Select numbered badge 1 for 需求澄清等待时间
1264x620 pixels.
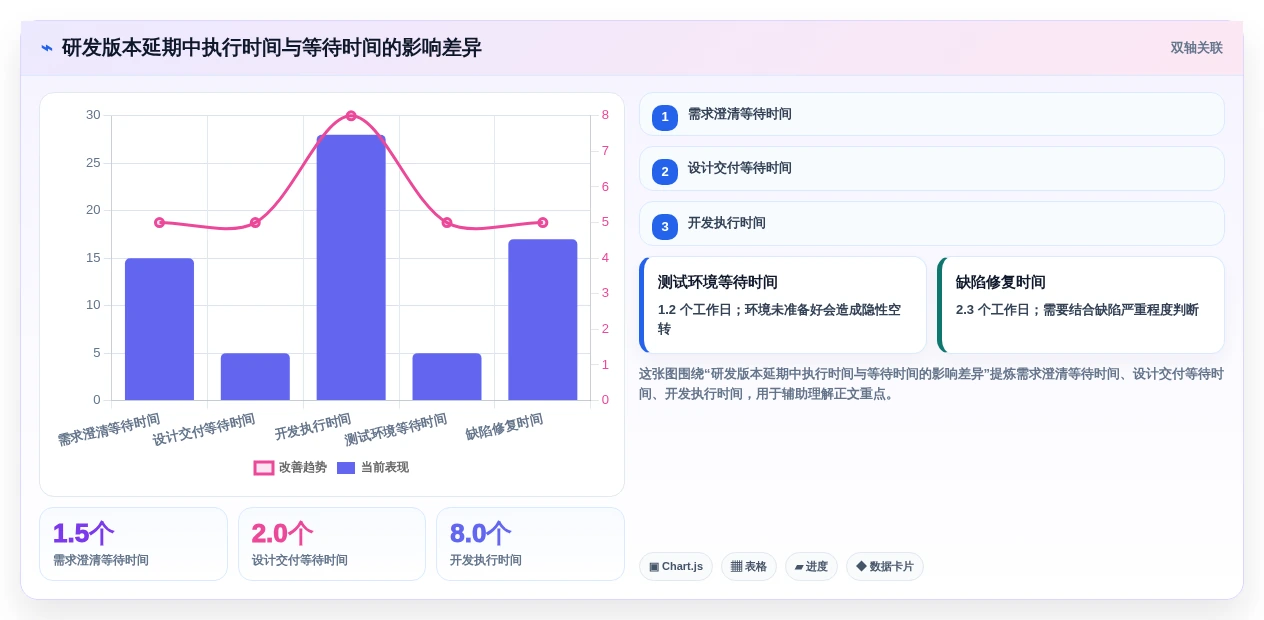click(665, 117)
